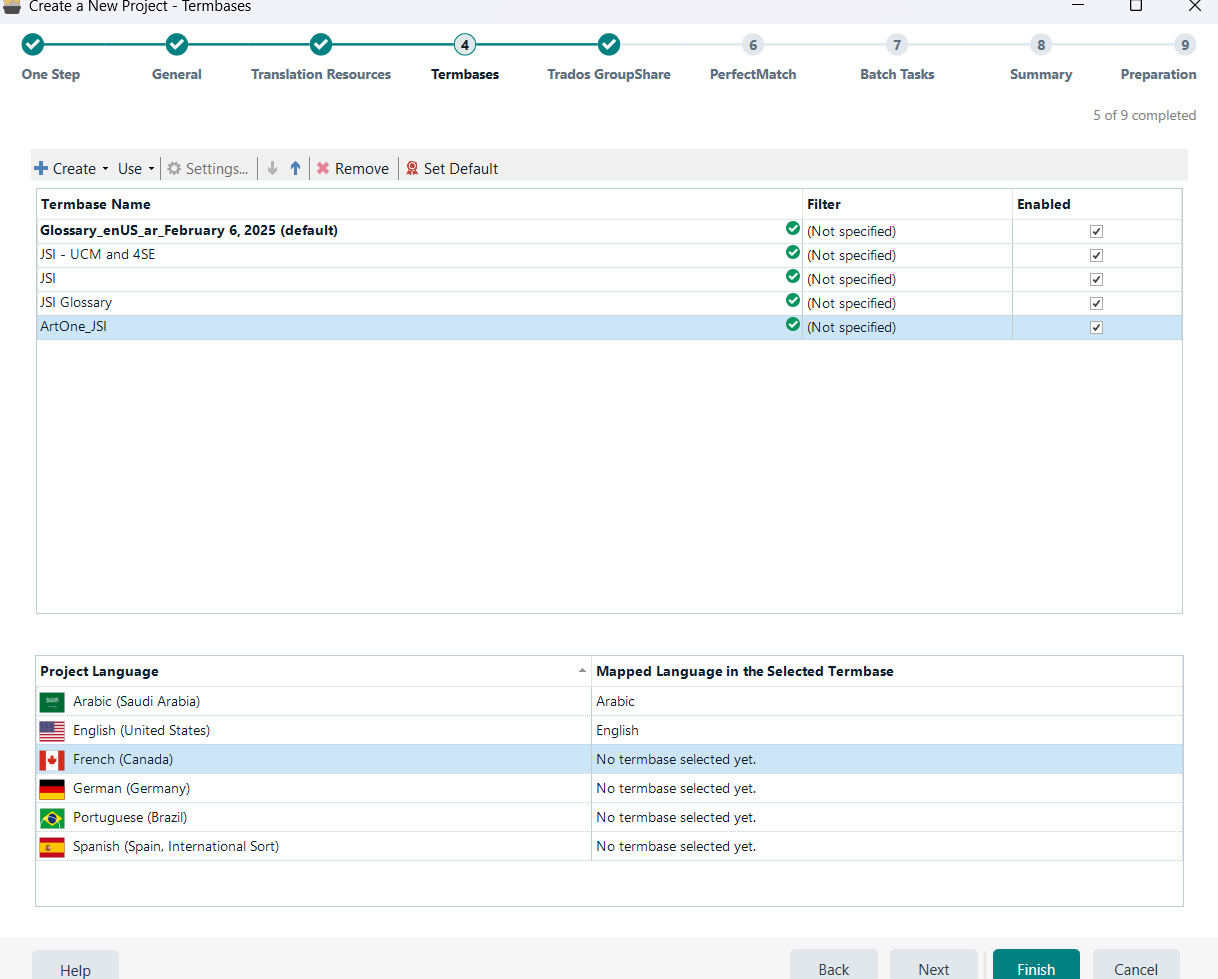
Task: Click the Summary step 8 circle
Action: tap(1041, 45)
